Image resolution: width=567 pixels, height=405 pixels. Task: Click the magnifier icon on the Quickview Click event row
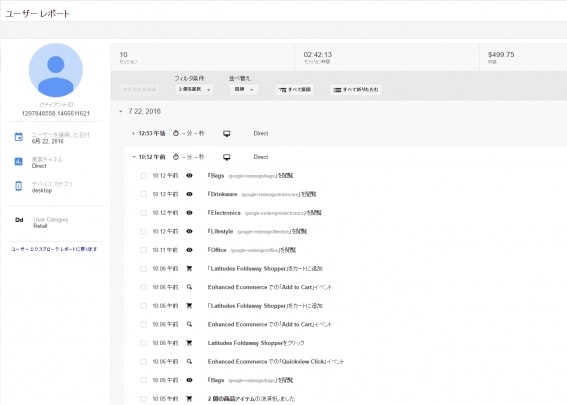pyautogui.click(x=189, y=362)
